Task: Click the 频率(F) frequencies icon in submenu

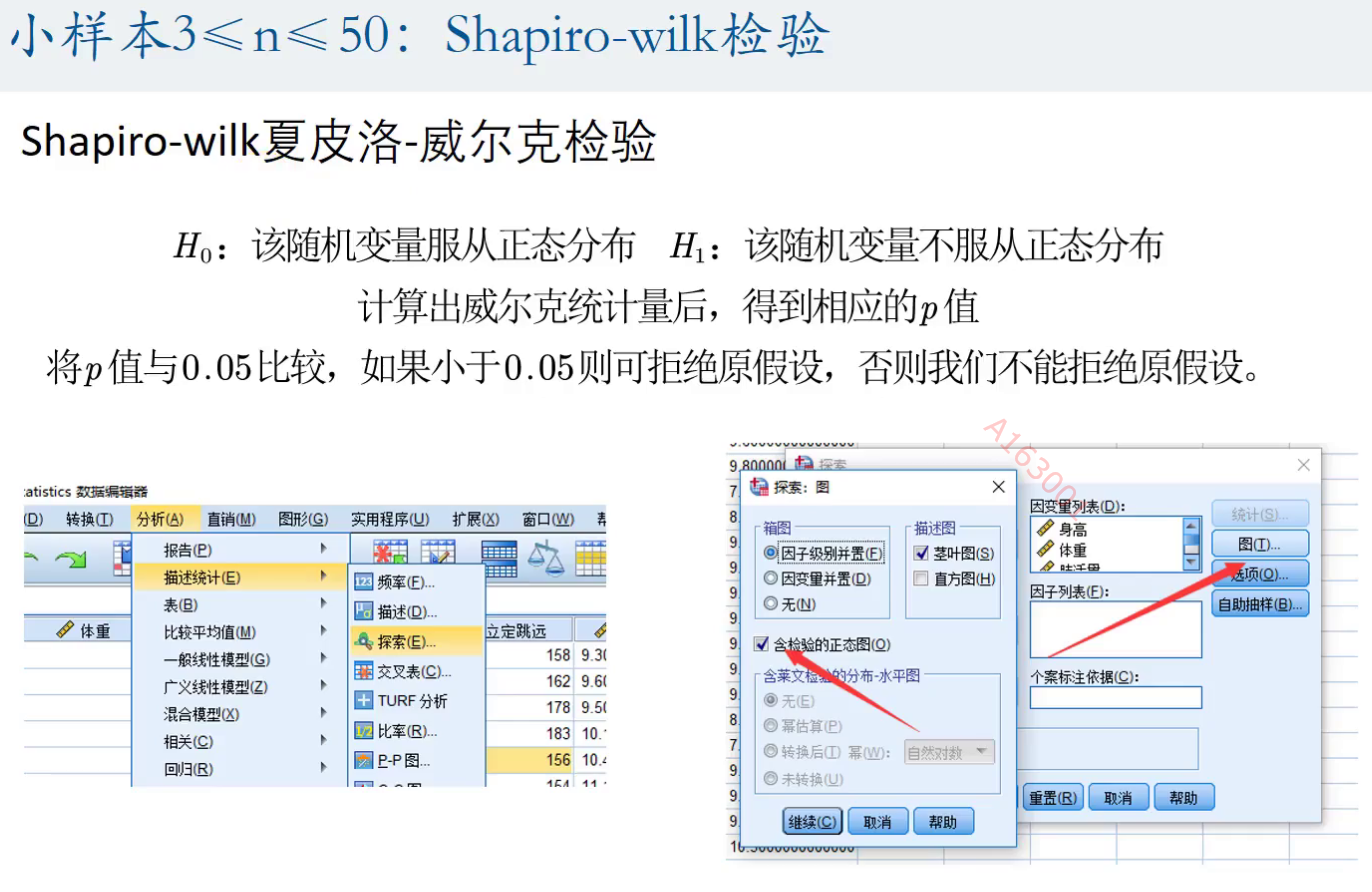Action: pyautogui.click(x=364, y=583)
